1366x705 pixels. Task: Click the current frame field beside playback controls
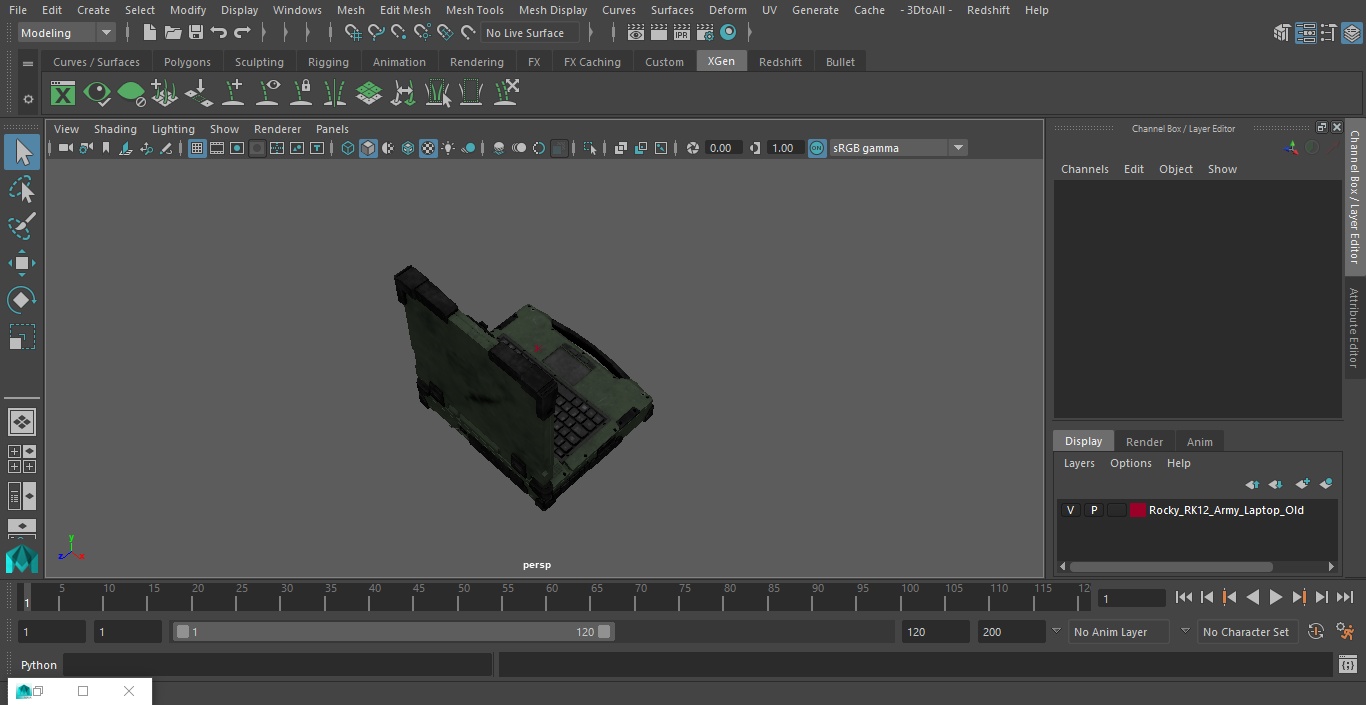click(1131, 598)
